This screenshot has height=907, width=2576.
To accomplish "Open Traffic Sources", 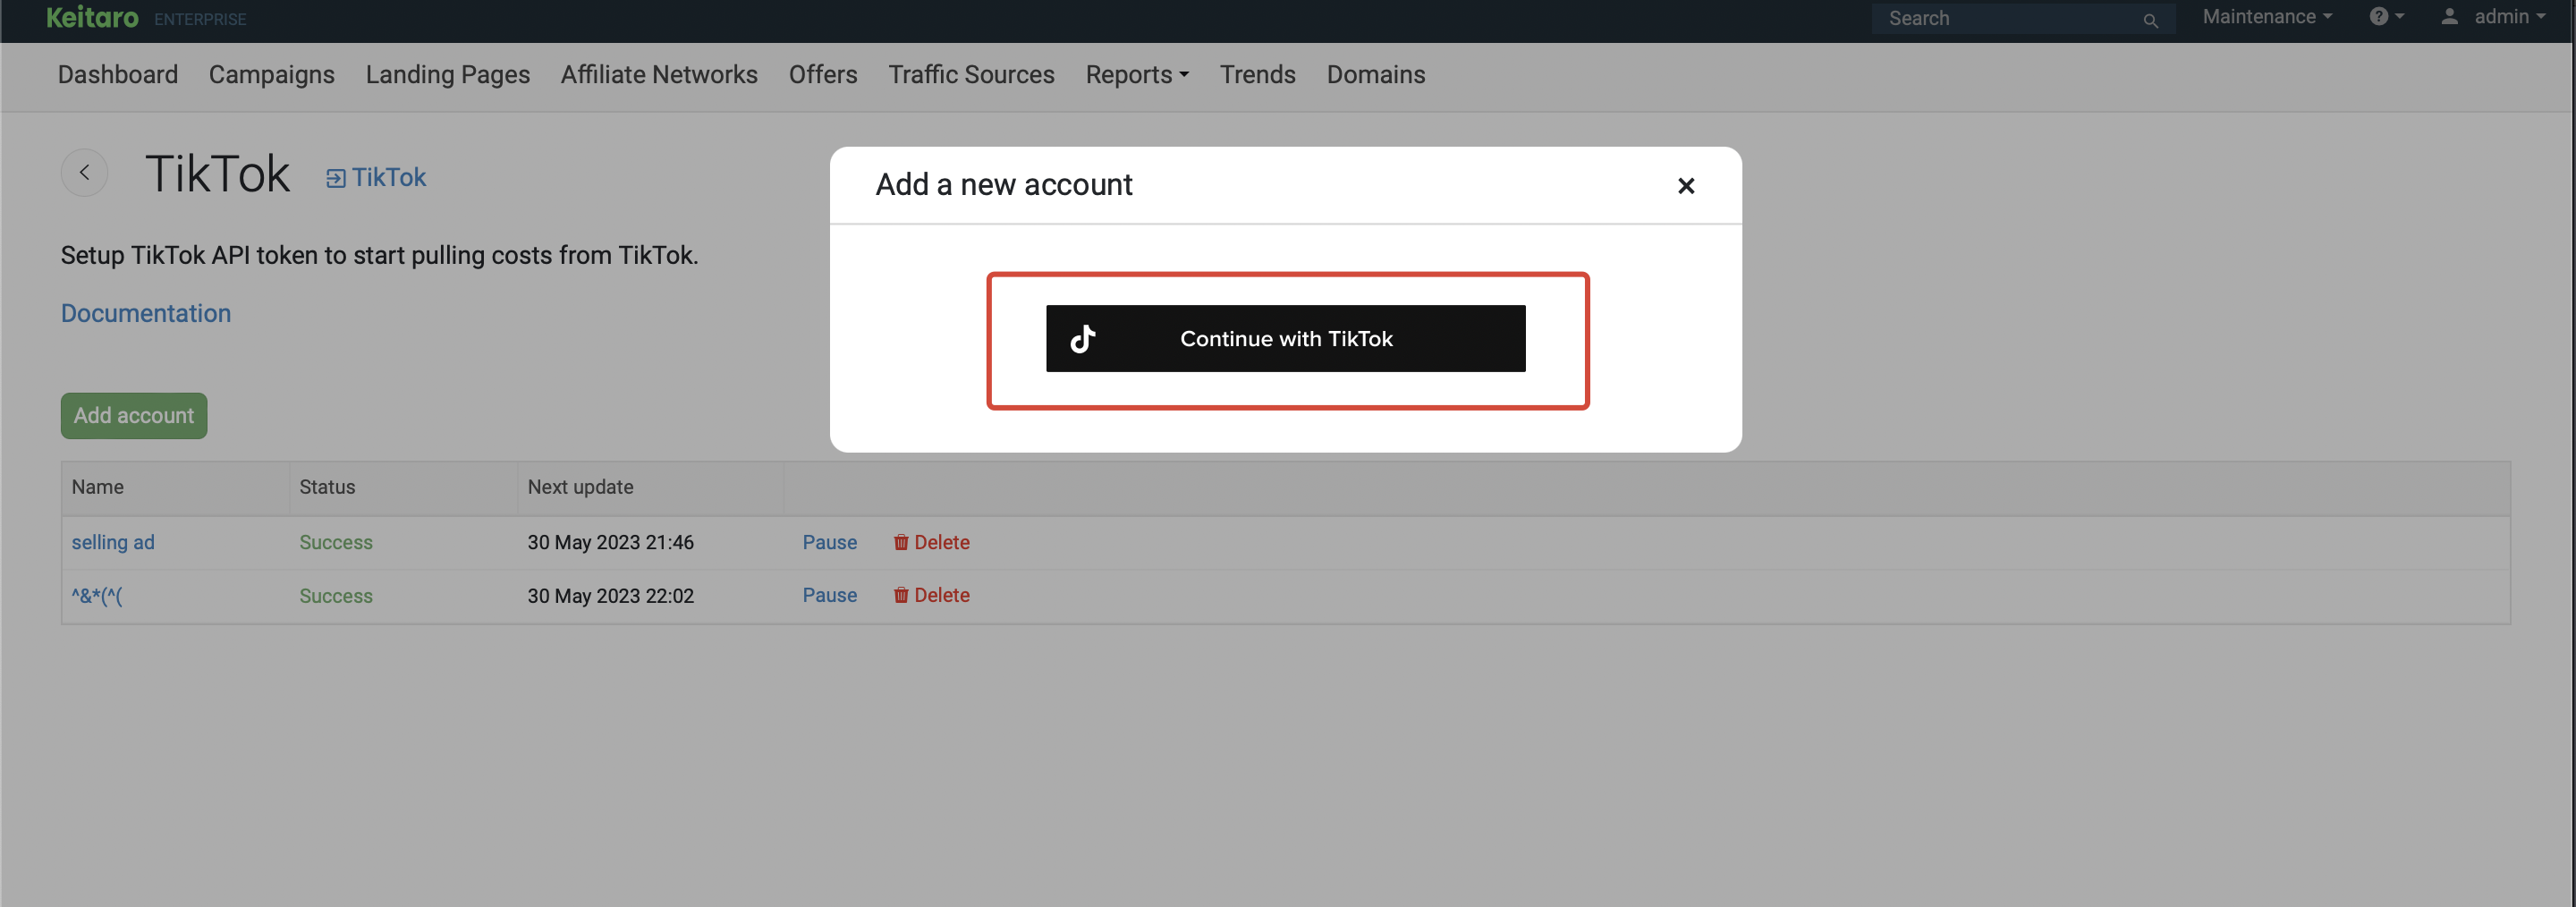I will (971, 75).
